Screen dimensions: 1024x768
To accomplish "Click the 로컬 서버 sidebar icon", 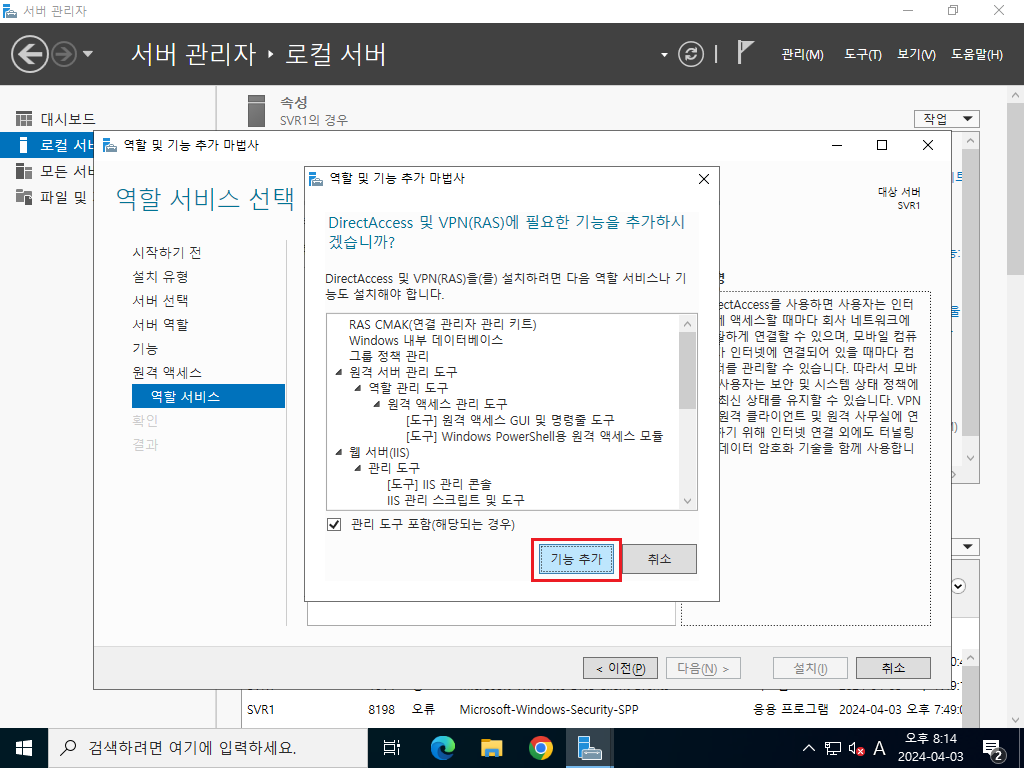I will click(x=24, y=145).
